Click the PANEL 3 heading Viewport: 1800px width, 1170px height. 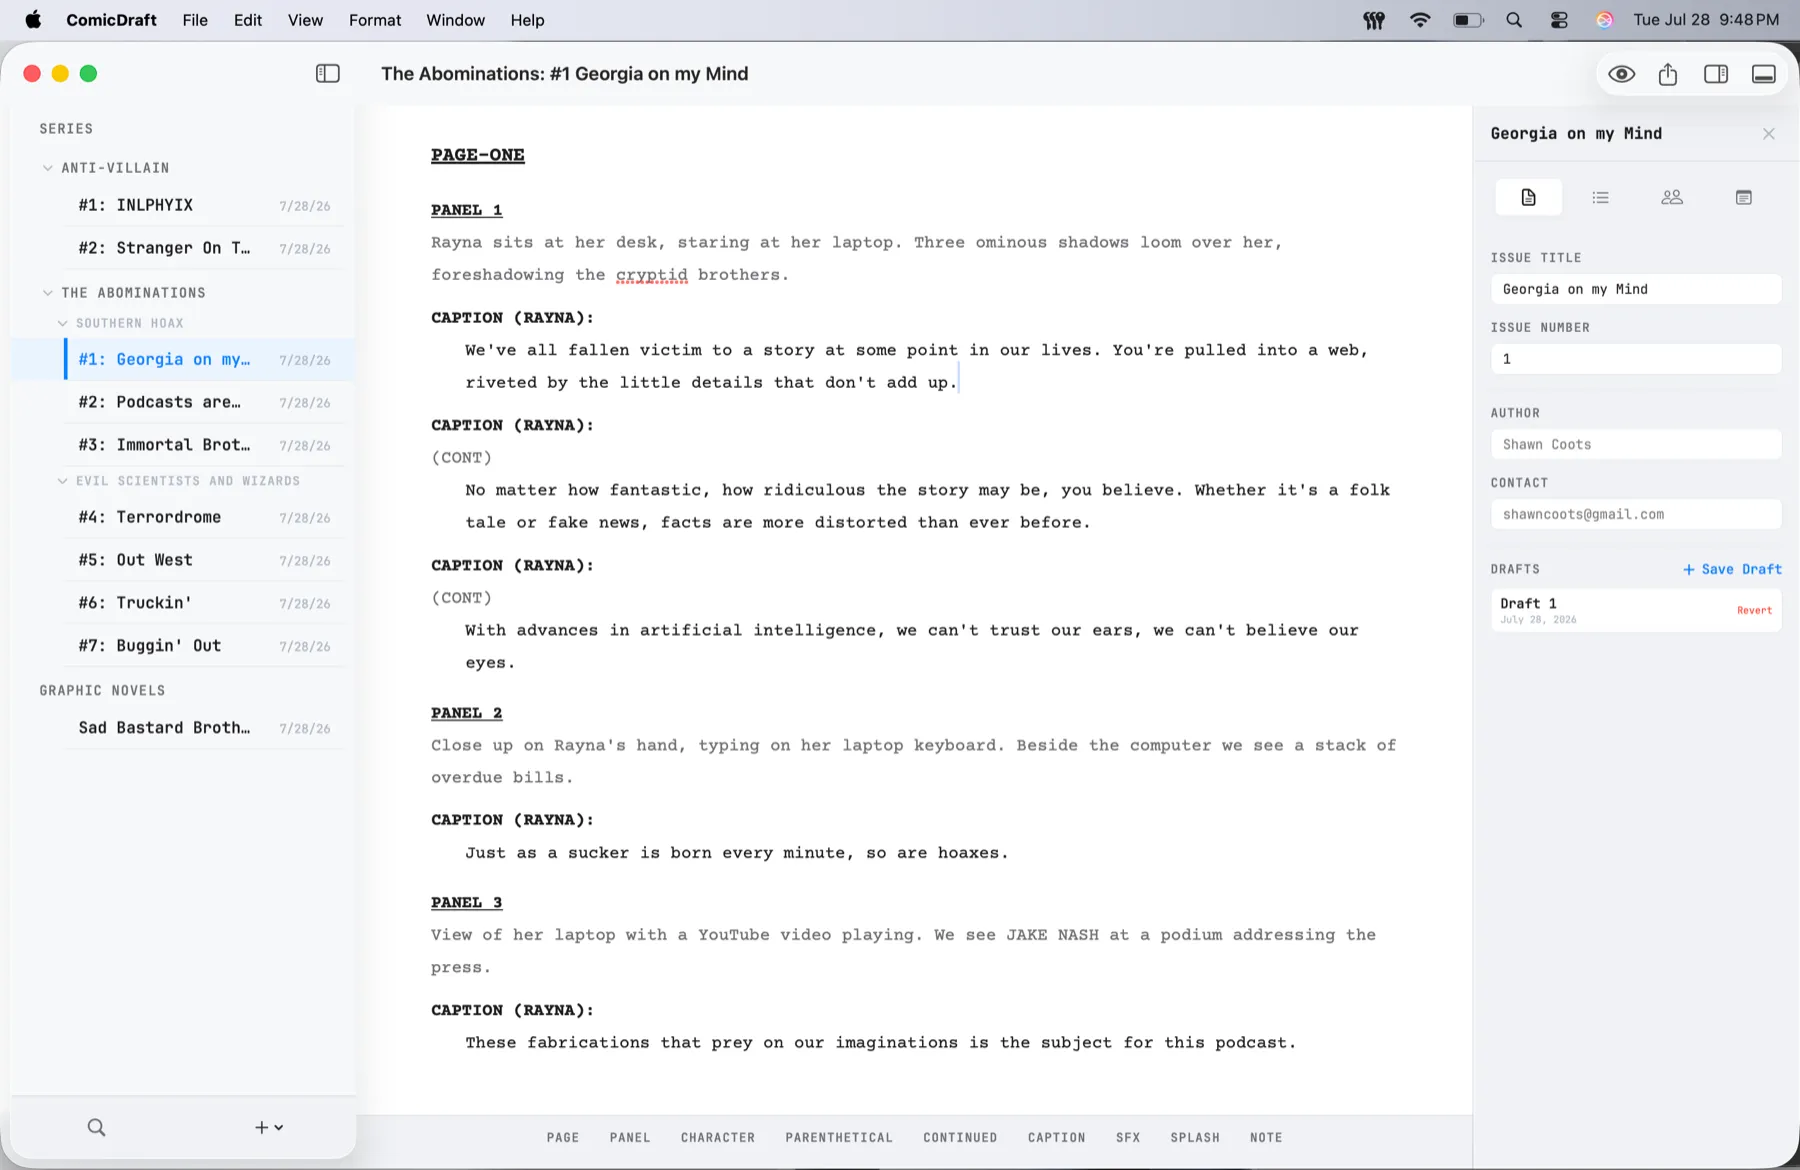467,902
